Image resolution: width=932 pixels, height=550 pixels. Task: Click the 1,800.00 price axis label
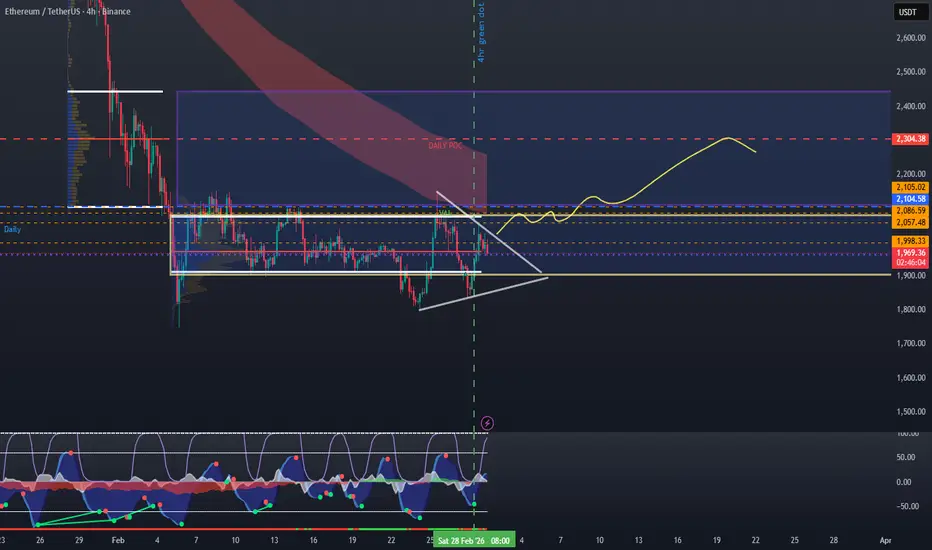[x=911, y=309]
